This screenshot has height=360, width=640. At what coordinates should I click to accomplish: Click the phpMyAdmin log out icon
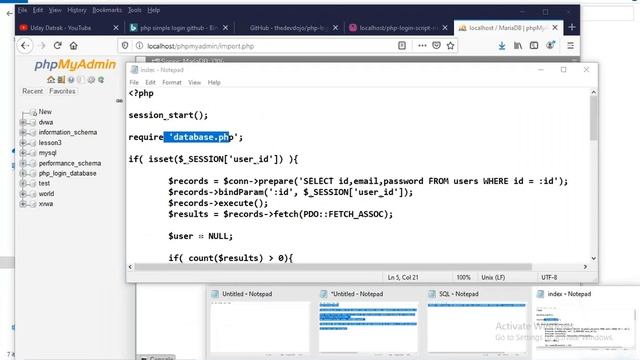click(61, 80)
